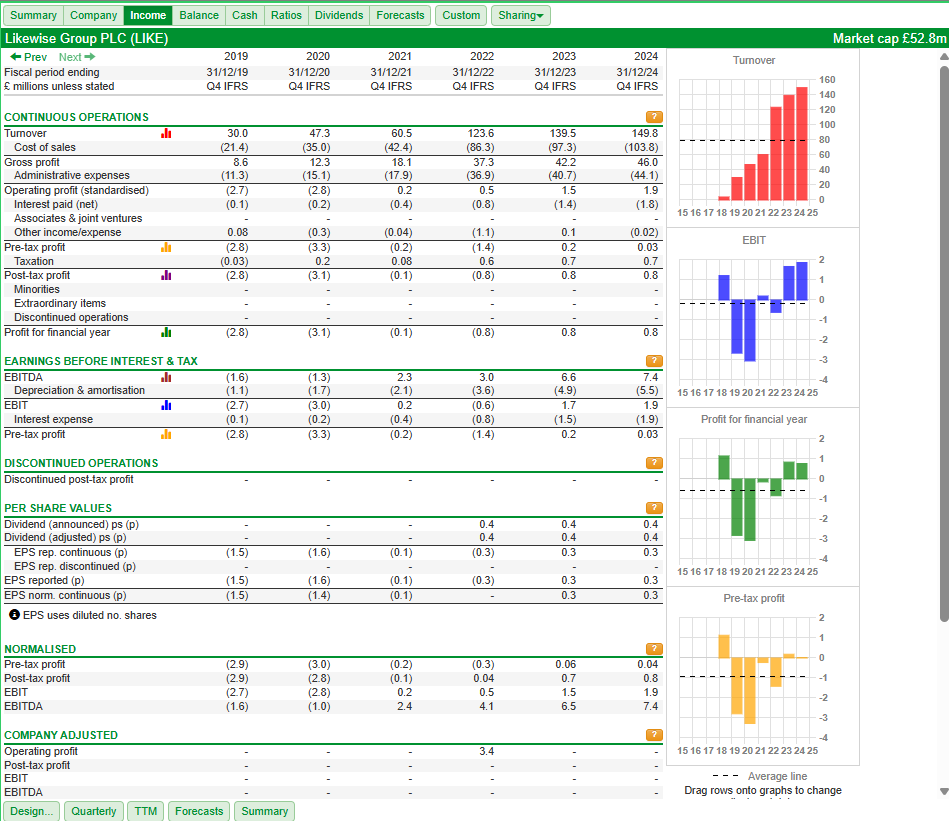Open help icon for Per Share Values section
This screenshot has height=821, width=949.
654,508
